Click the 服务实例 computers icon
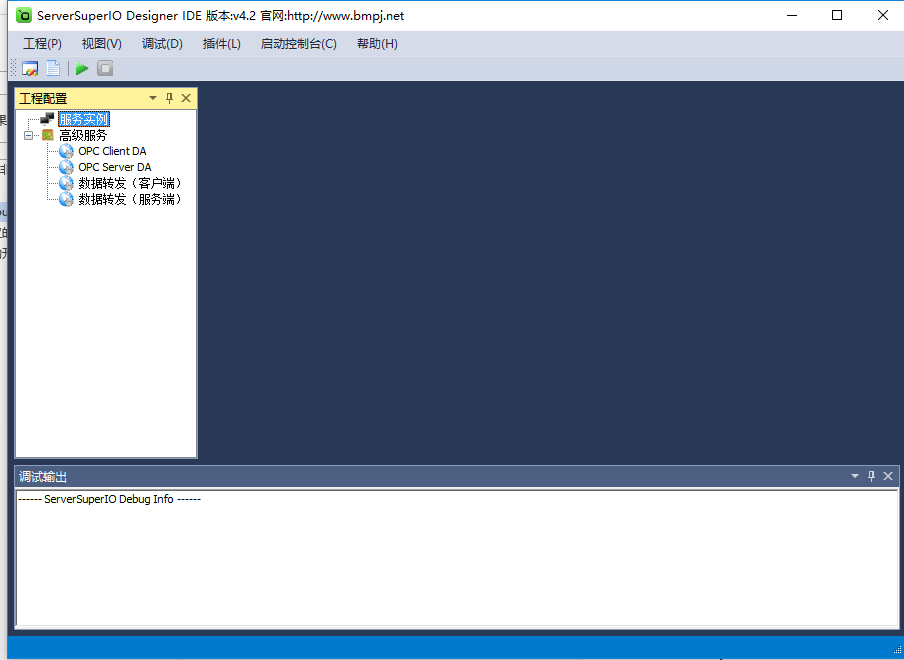The image size is (904, 660). [47, 119]
